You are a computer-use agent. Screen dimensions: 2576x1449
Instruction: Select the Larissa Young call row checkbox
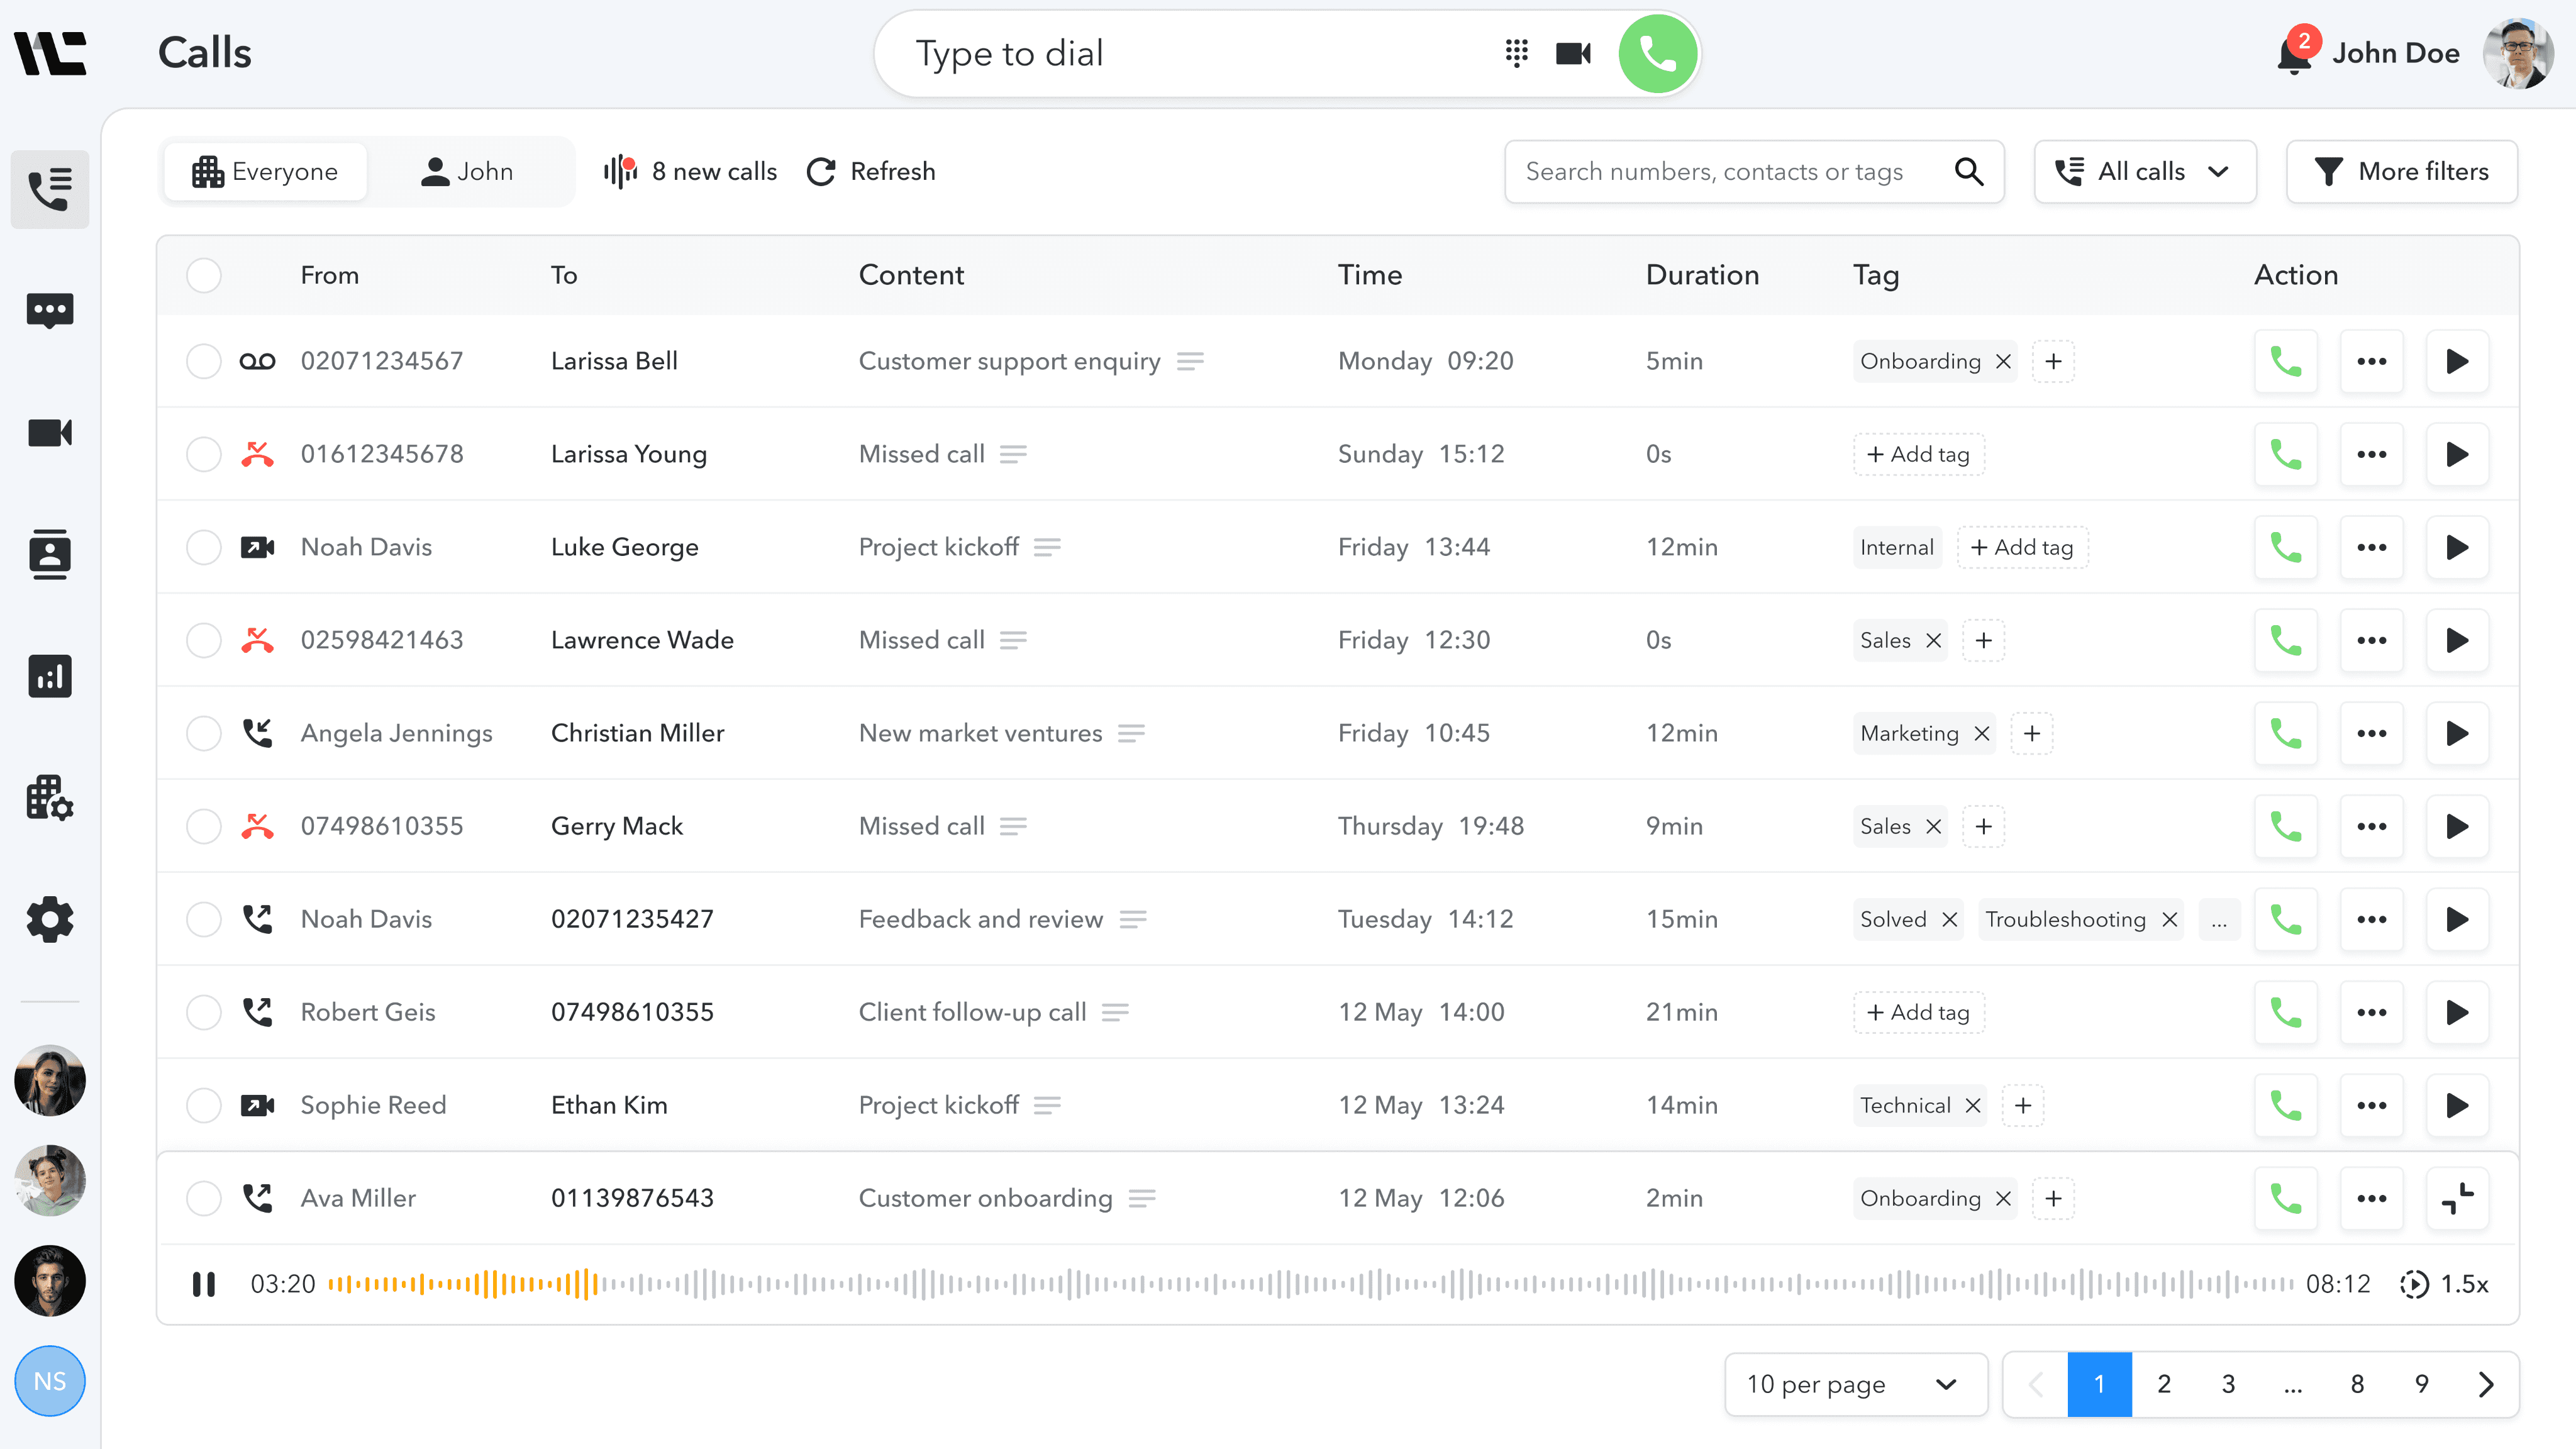(x=204, y=454)
